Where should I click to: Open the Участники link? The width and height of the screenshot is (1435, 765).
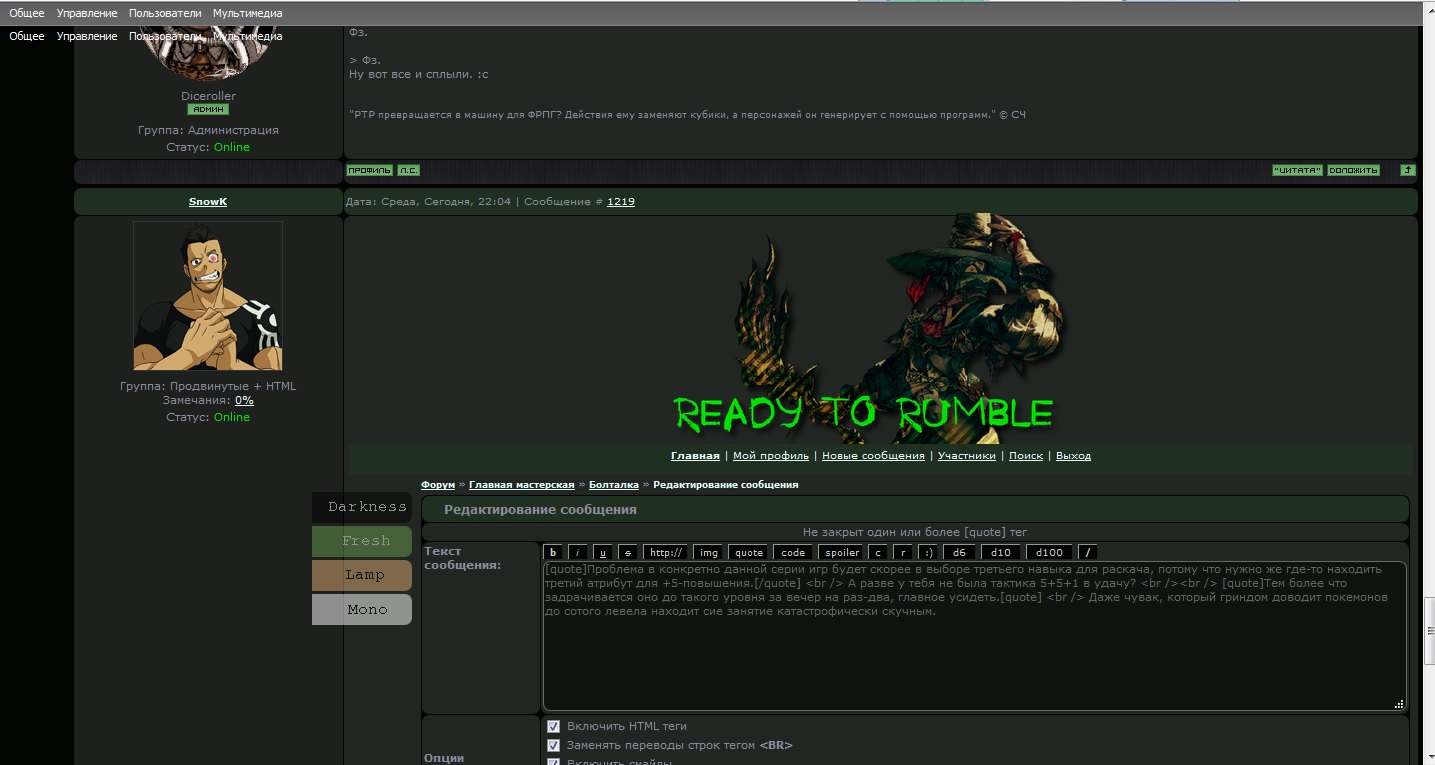967,455
